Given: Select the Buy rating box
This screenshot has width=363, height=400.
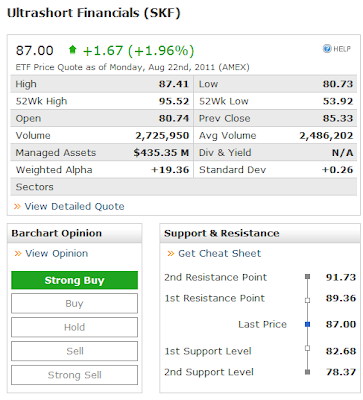Looking at the screenshot, I should click(74, 304).
